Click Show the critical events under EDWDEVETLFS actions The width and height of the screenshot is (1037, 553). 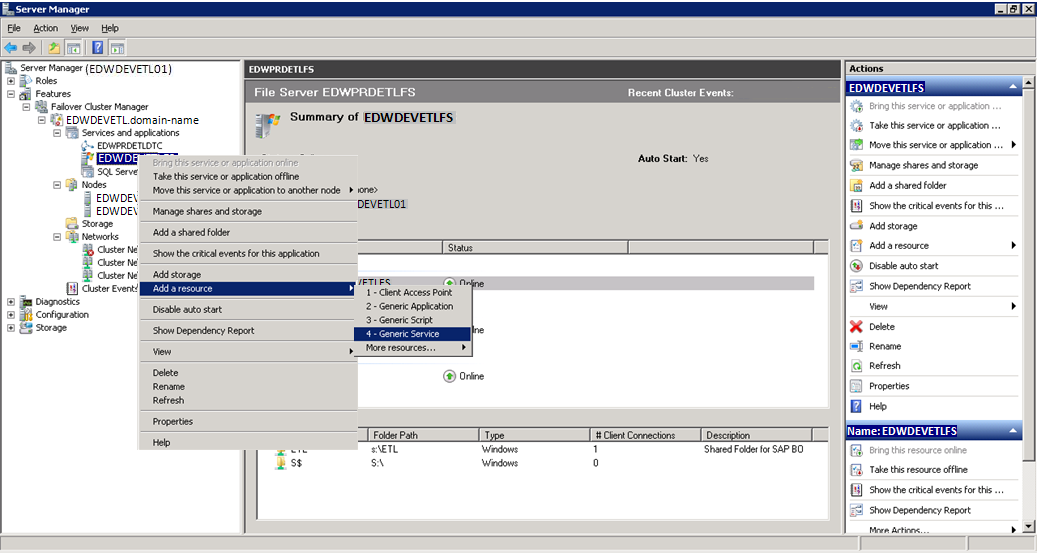coord(936,206)
